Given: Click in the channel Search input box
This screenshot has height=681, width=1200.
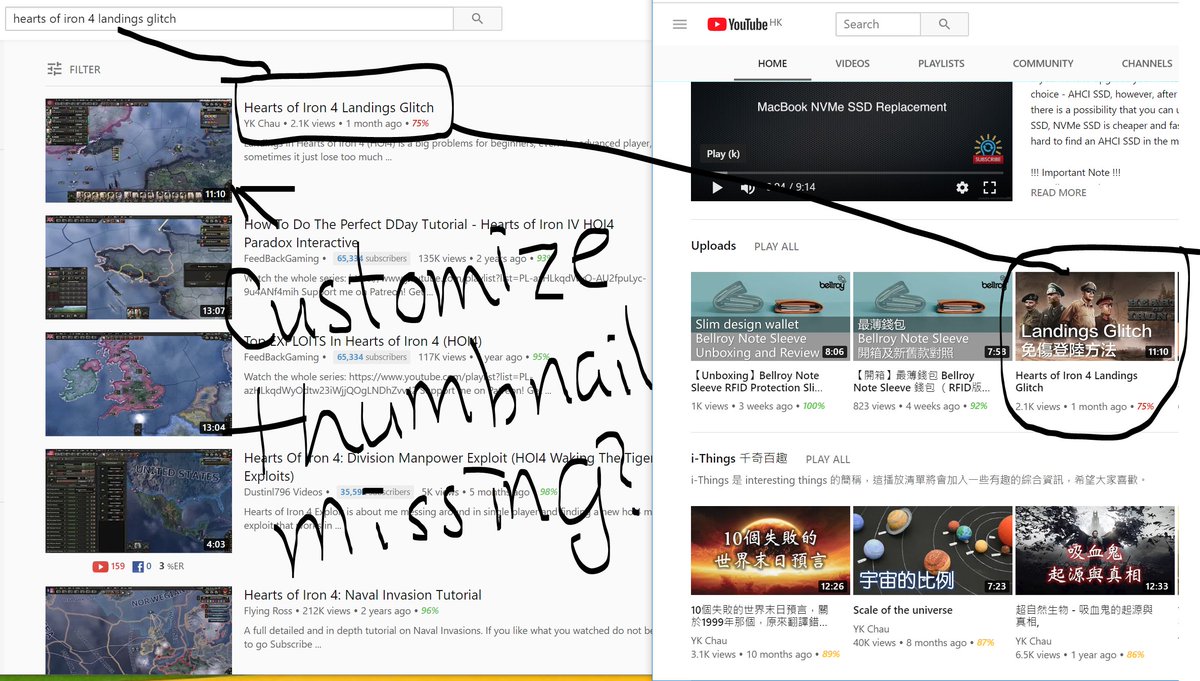Looking at the screenshot, I should (x=878, y=24).
